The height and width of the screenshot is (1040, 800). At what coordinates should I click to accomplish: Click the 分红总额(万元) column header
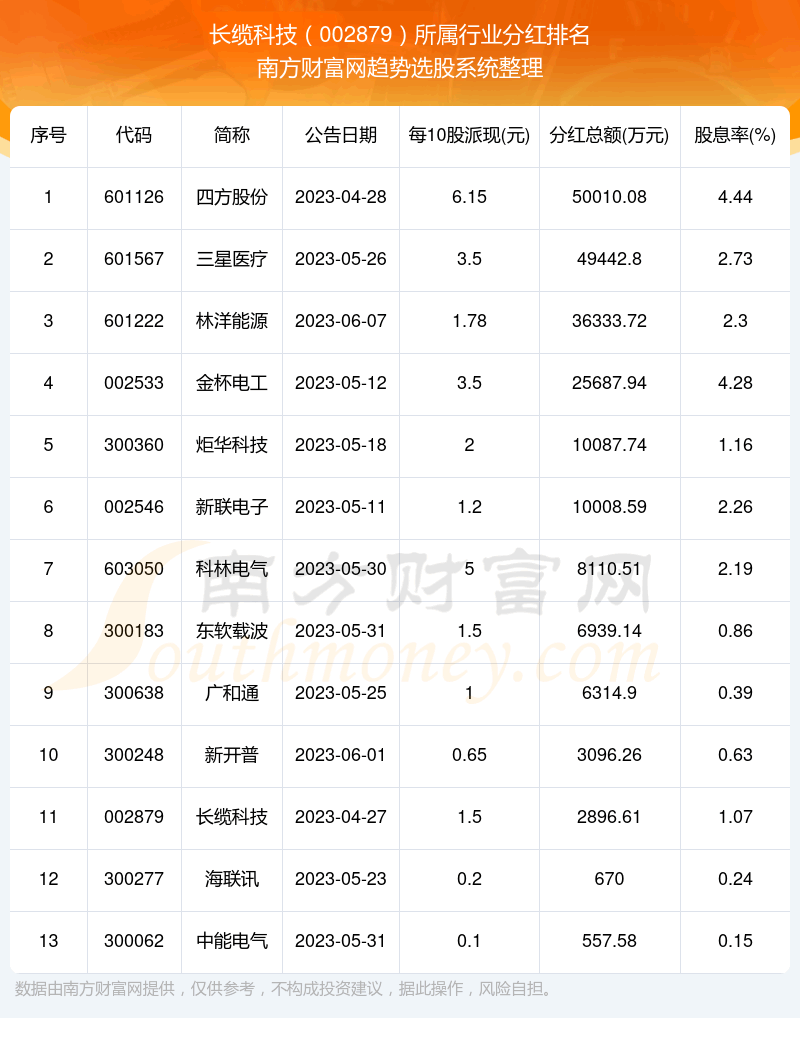point(609,135)
